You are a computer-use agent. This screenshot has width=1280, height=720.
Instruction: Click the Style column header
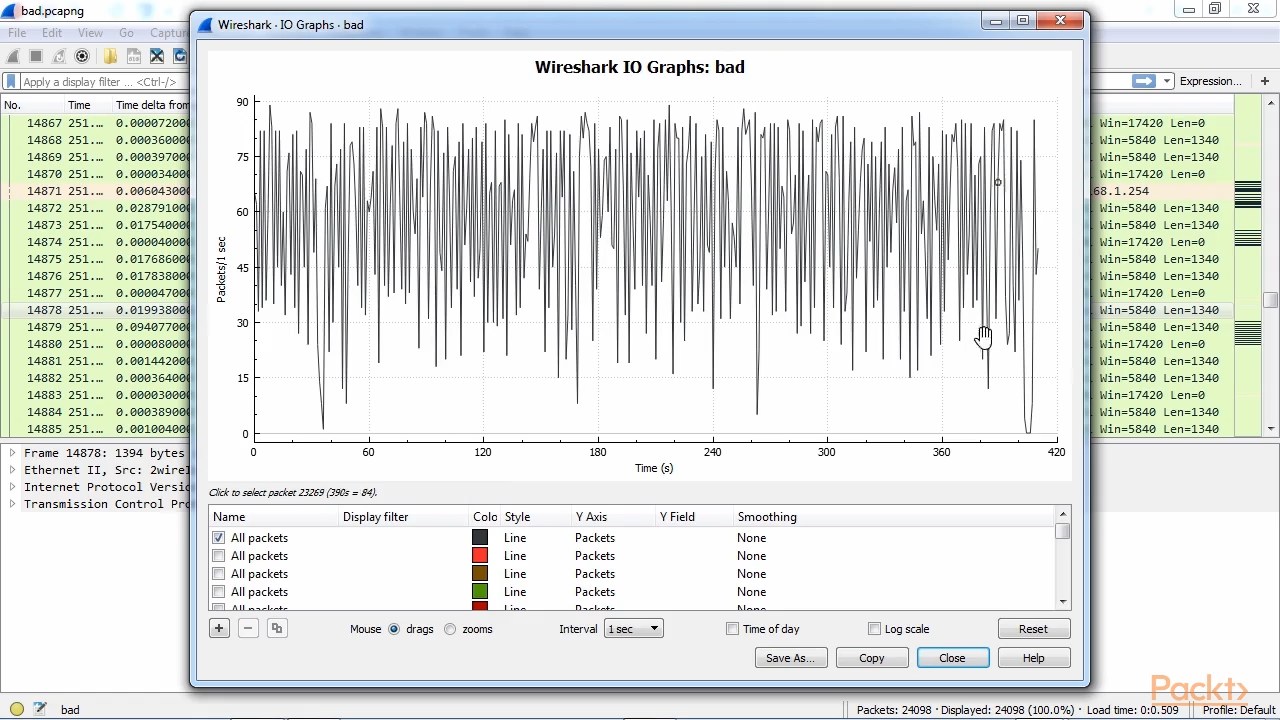click(x=517, y=517)
